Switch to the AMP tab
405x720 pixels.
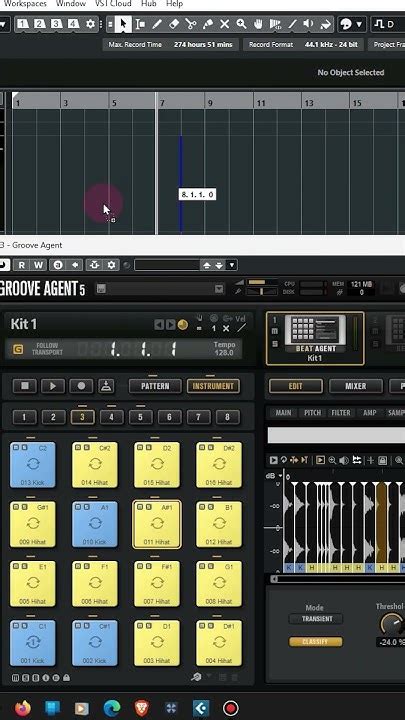(370, 413)
